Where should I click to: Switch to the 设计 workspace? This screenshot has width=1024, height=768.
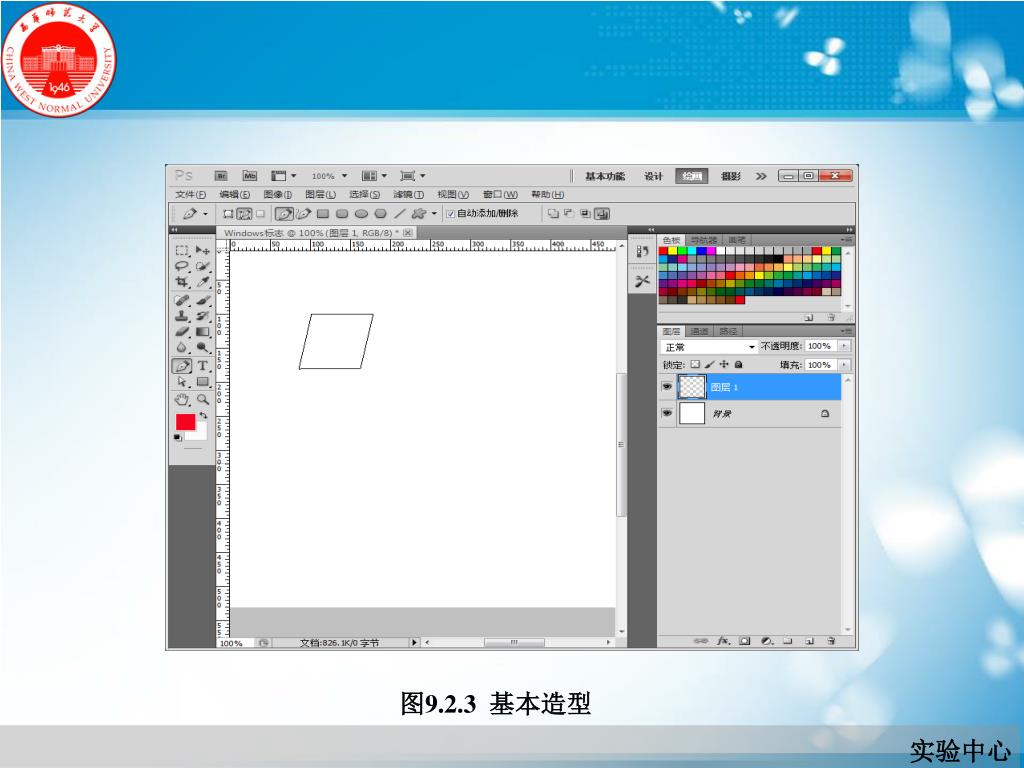(x=653, y=176)
